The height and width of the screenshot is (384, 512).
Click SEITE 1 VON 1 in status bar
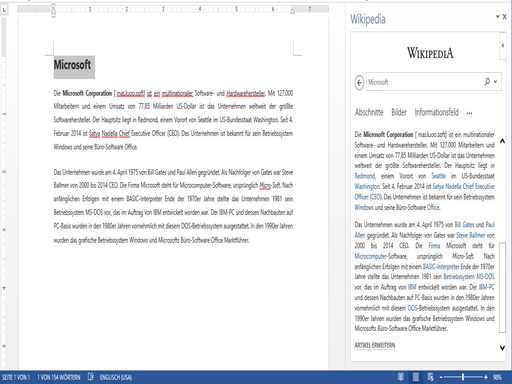16,377
